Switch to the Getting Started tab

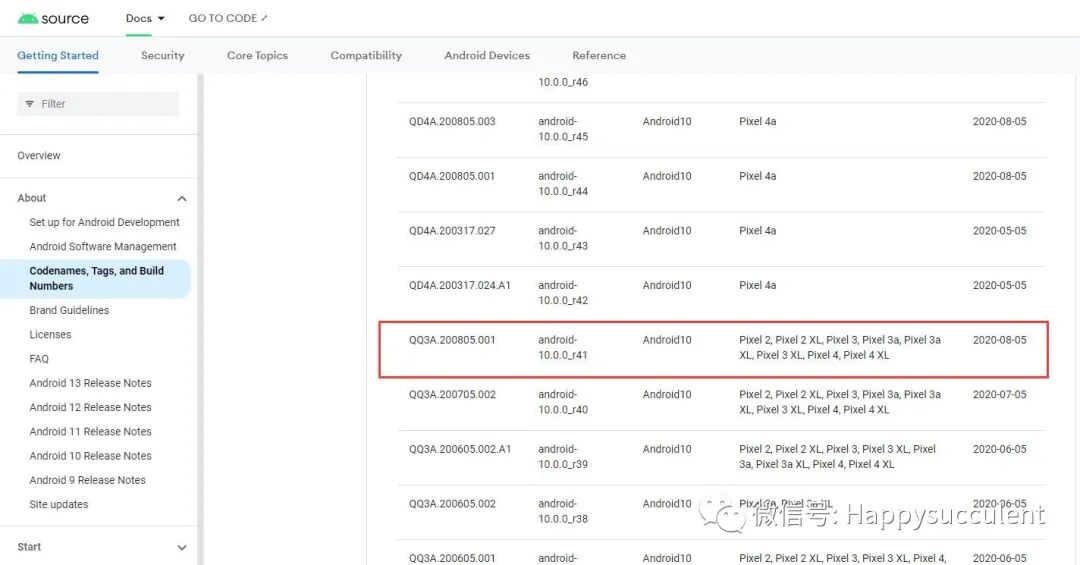pyautogui.click(x=58, y=56)
